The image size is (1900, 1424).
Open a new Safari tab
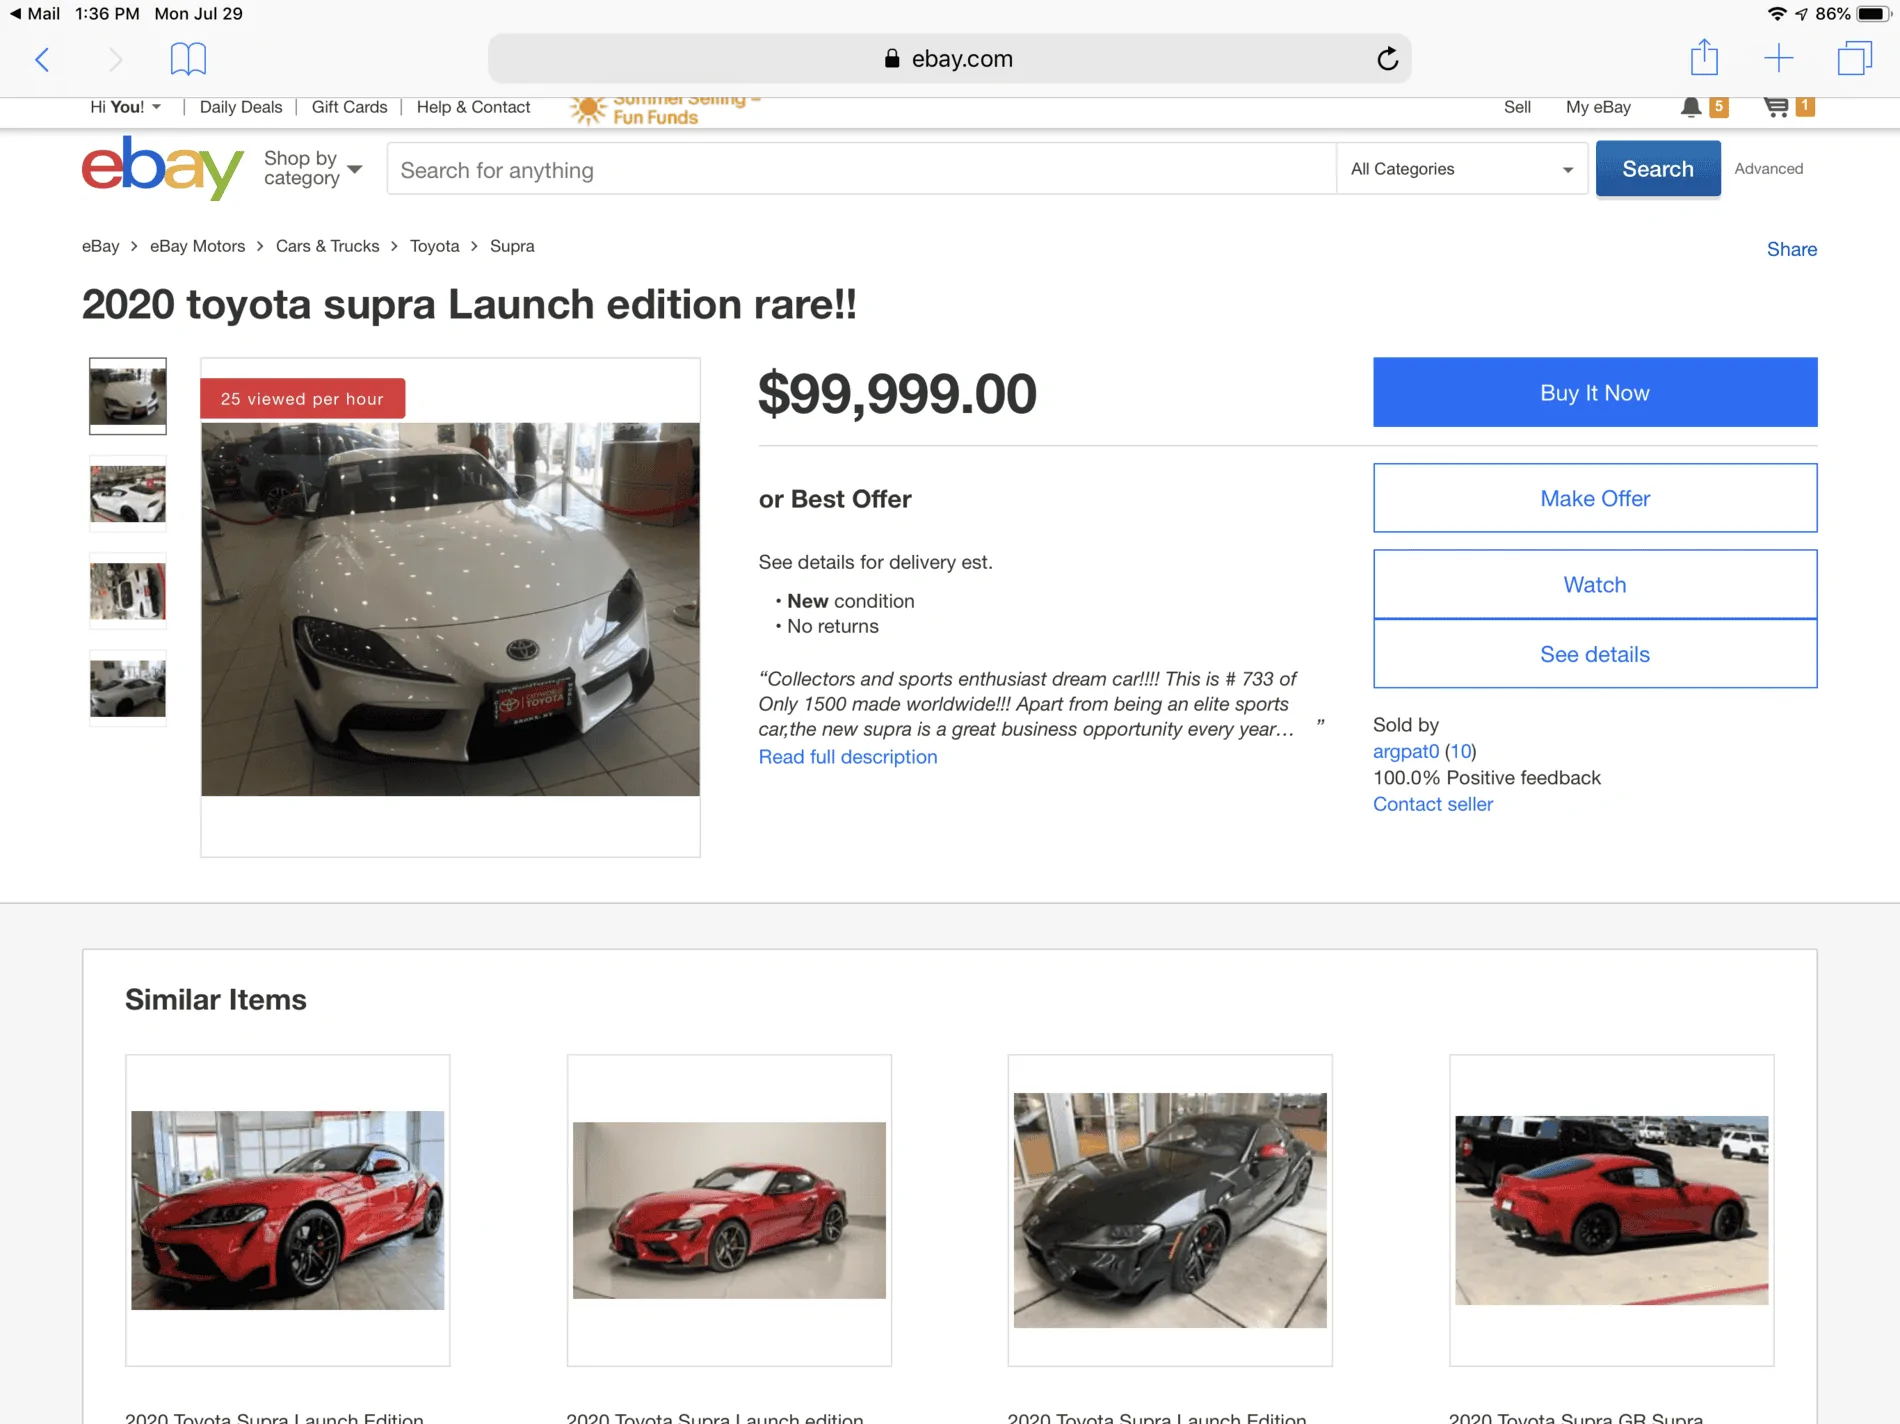[x=1779, y=58]
